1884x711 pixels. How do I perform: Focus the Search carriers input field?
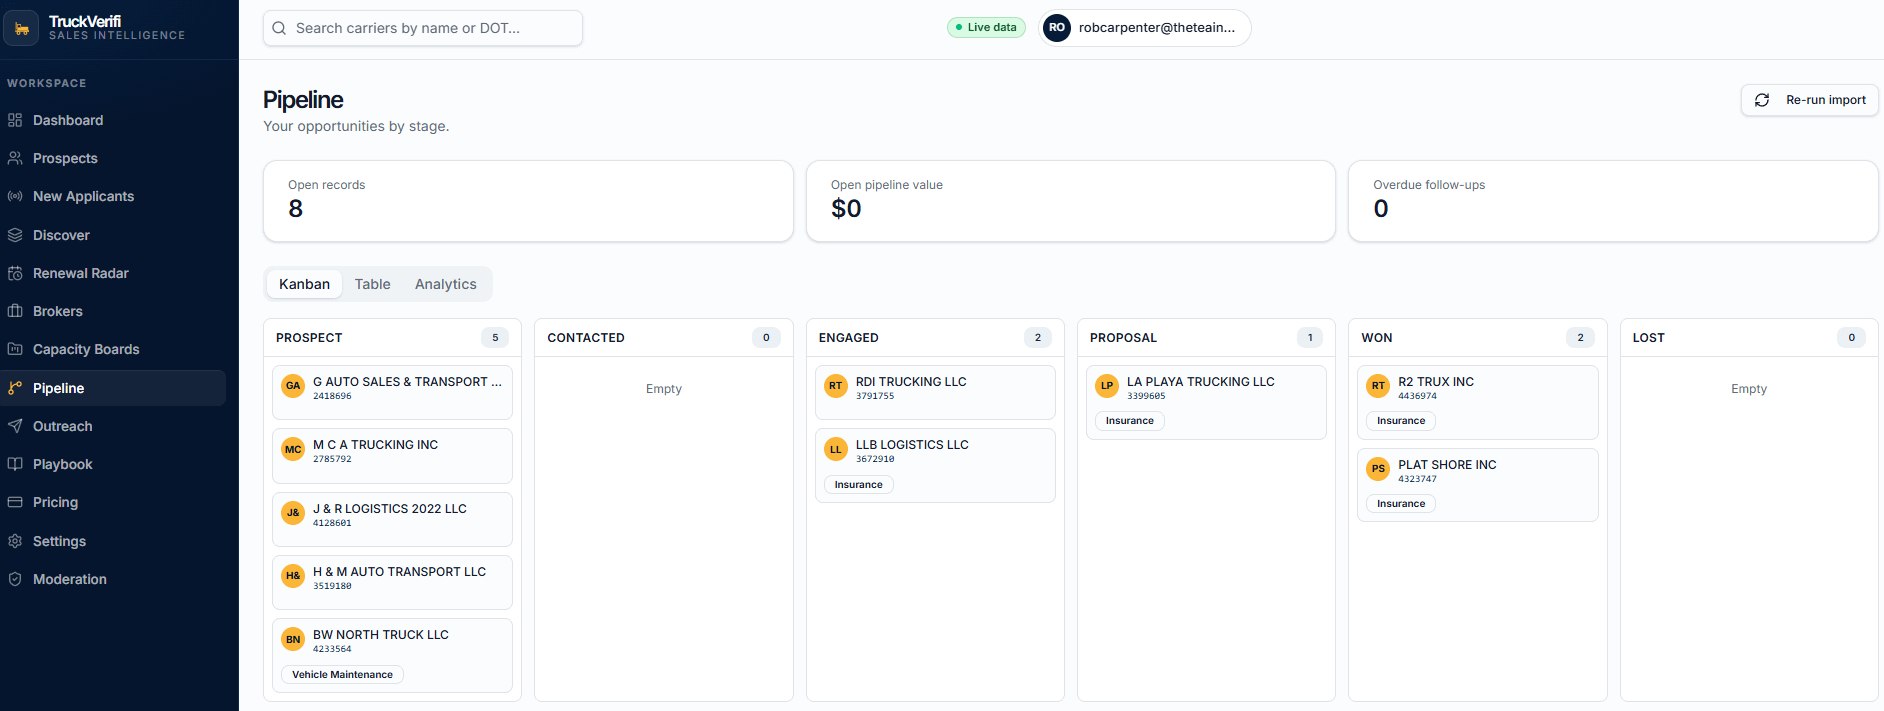[x=423, y=28]
